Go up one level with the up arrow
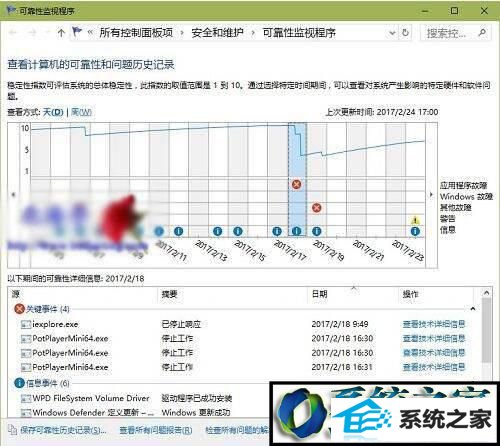 pyautogui.click(x=61, y=33)
